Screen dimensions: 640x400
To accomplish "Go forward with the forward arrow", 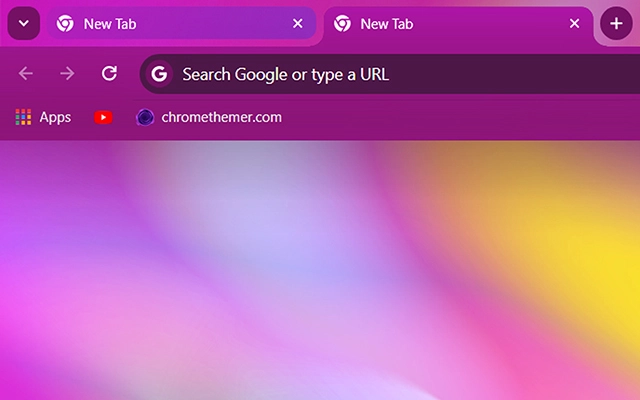I will tap(67, 73).
